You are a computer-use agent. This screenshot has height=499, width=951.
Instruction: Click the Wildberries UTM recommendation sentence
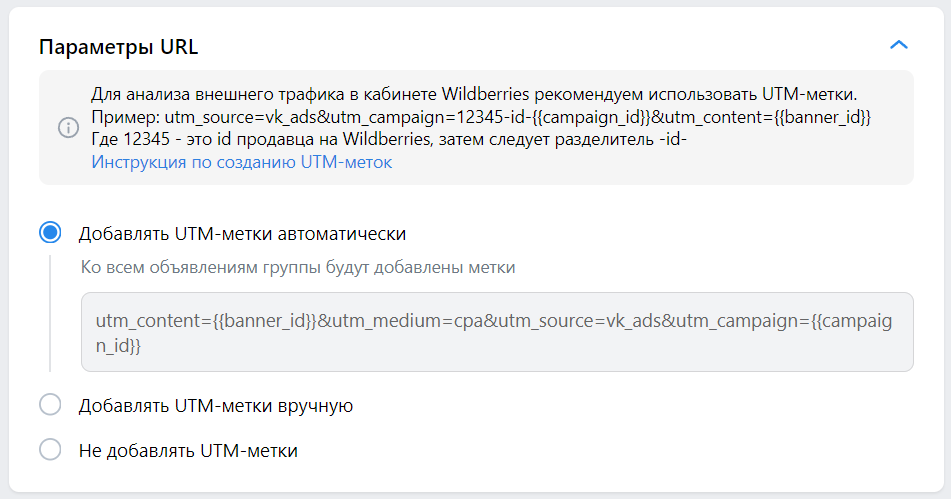coord(480,94)
